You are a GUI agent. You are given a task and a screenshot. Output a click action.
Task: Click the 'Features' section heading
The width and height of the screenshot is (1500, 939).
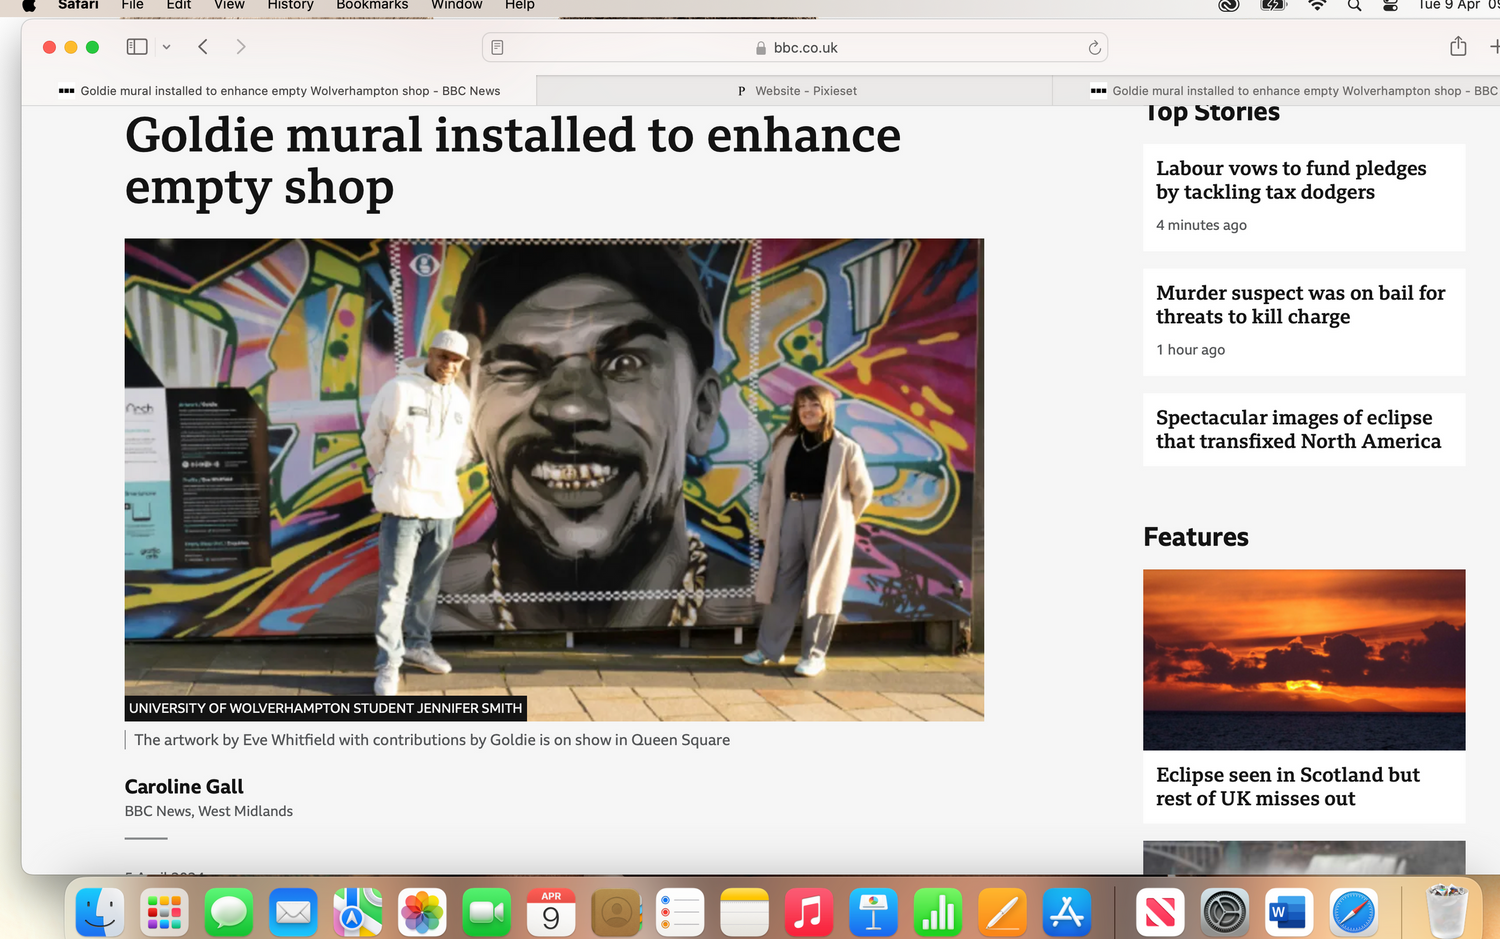tap(1196, 537)
